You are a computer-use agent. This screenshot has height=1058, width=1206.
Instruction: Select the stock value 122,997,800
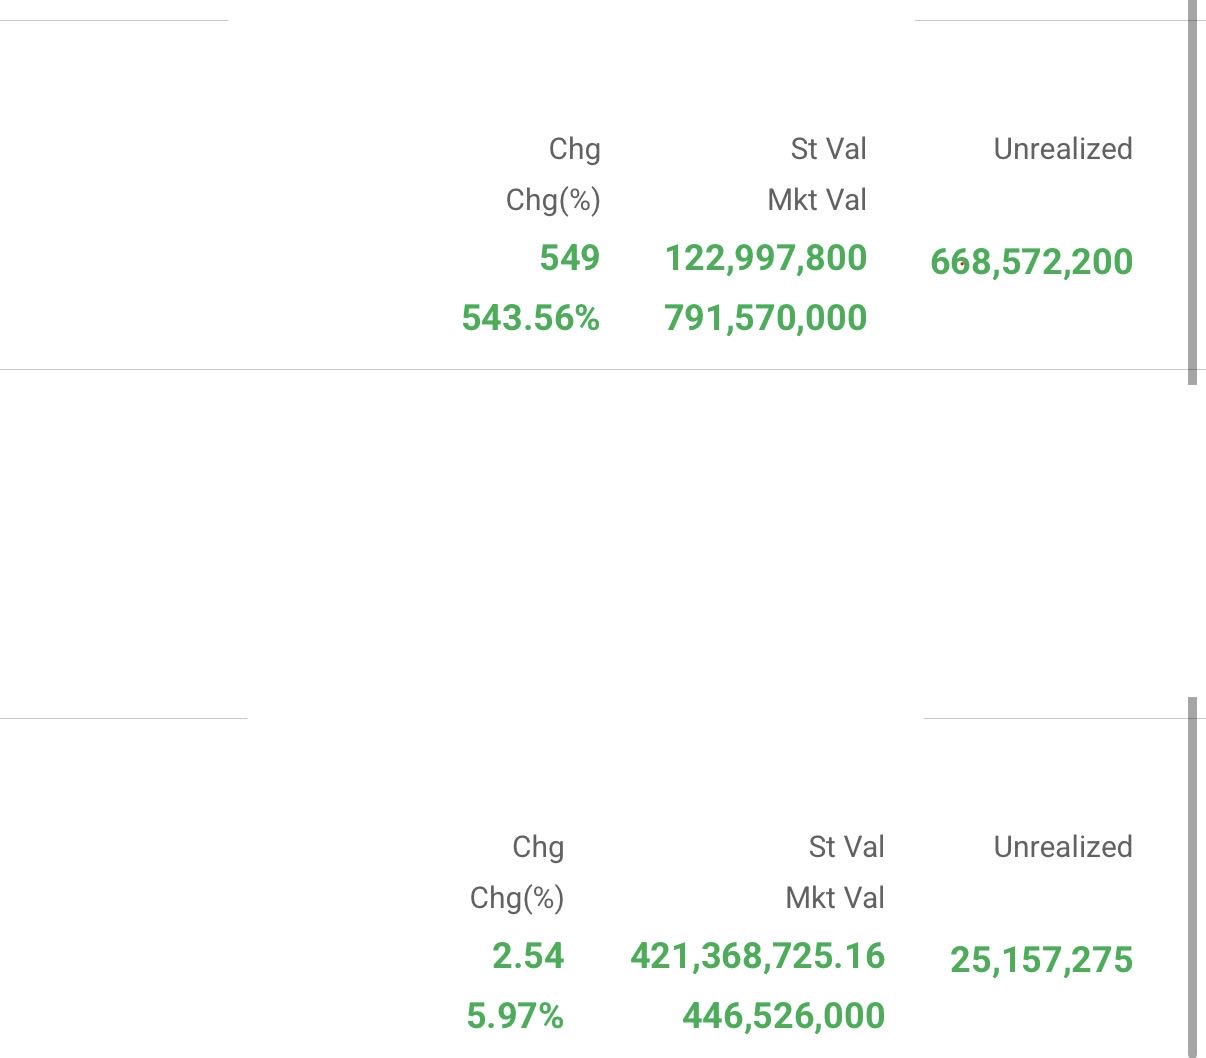765,258
